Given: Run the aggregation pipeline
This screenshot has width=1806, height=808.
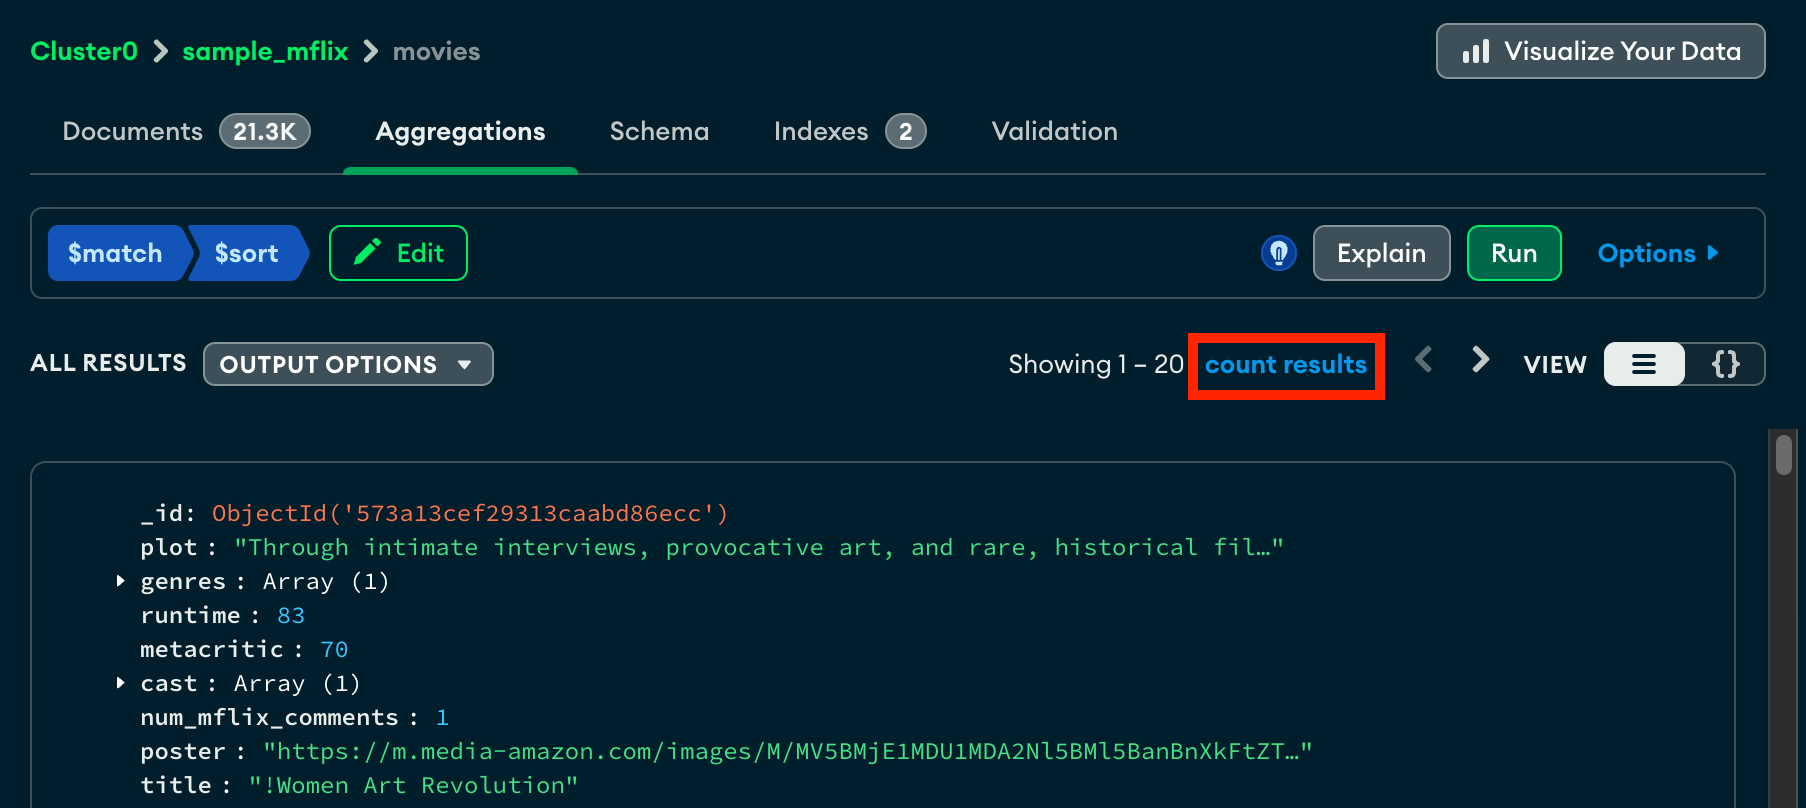Looking at the screenshot, I should [1513, 253].
